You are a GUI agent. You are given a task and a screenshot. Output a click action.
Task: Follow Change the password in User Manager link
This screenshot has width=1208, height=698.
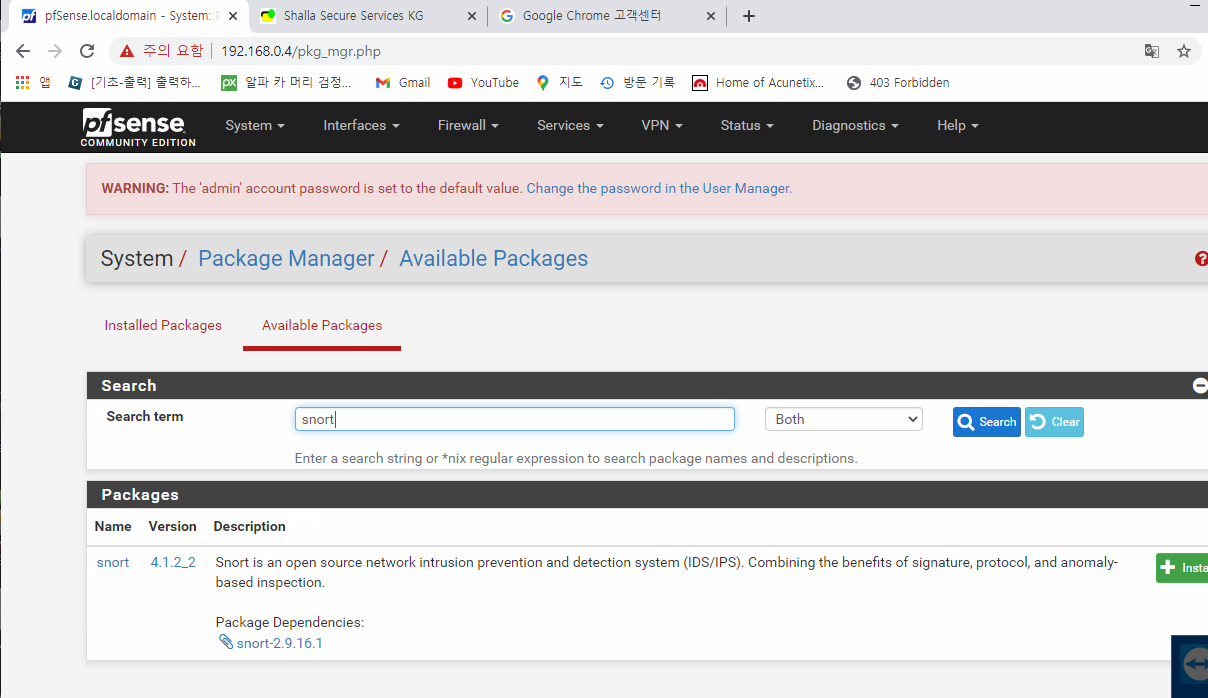(659, 188)
